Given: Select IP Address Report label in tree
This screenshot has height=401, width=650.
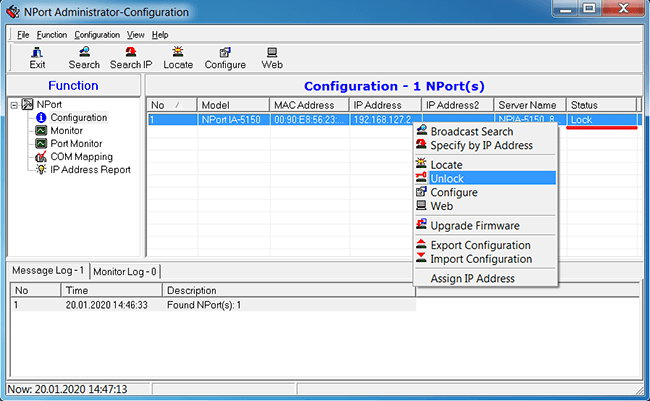Looking at the screenshot, I should pos(90,170).
